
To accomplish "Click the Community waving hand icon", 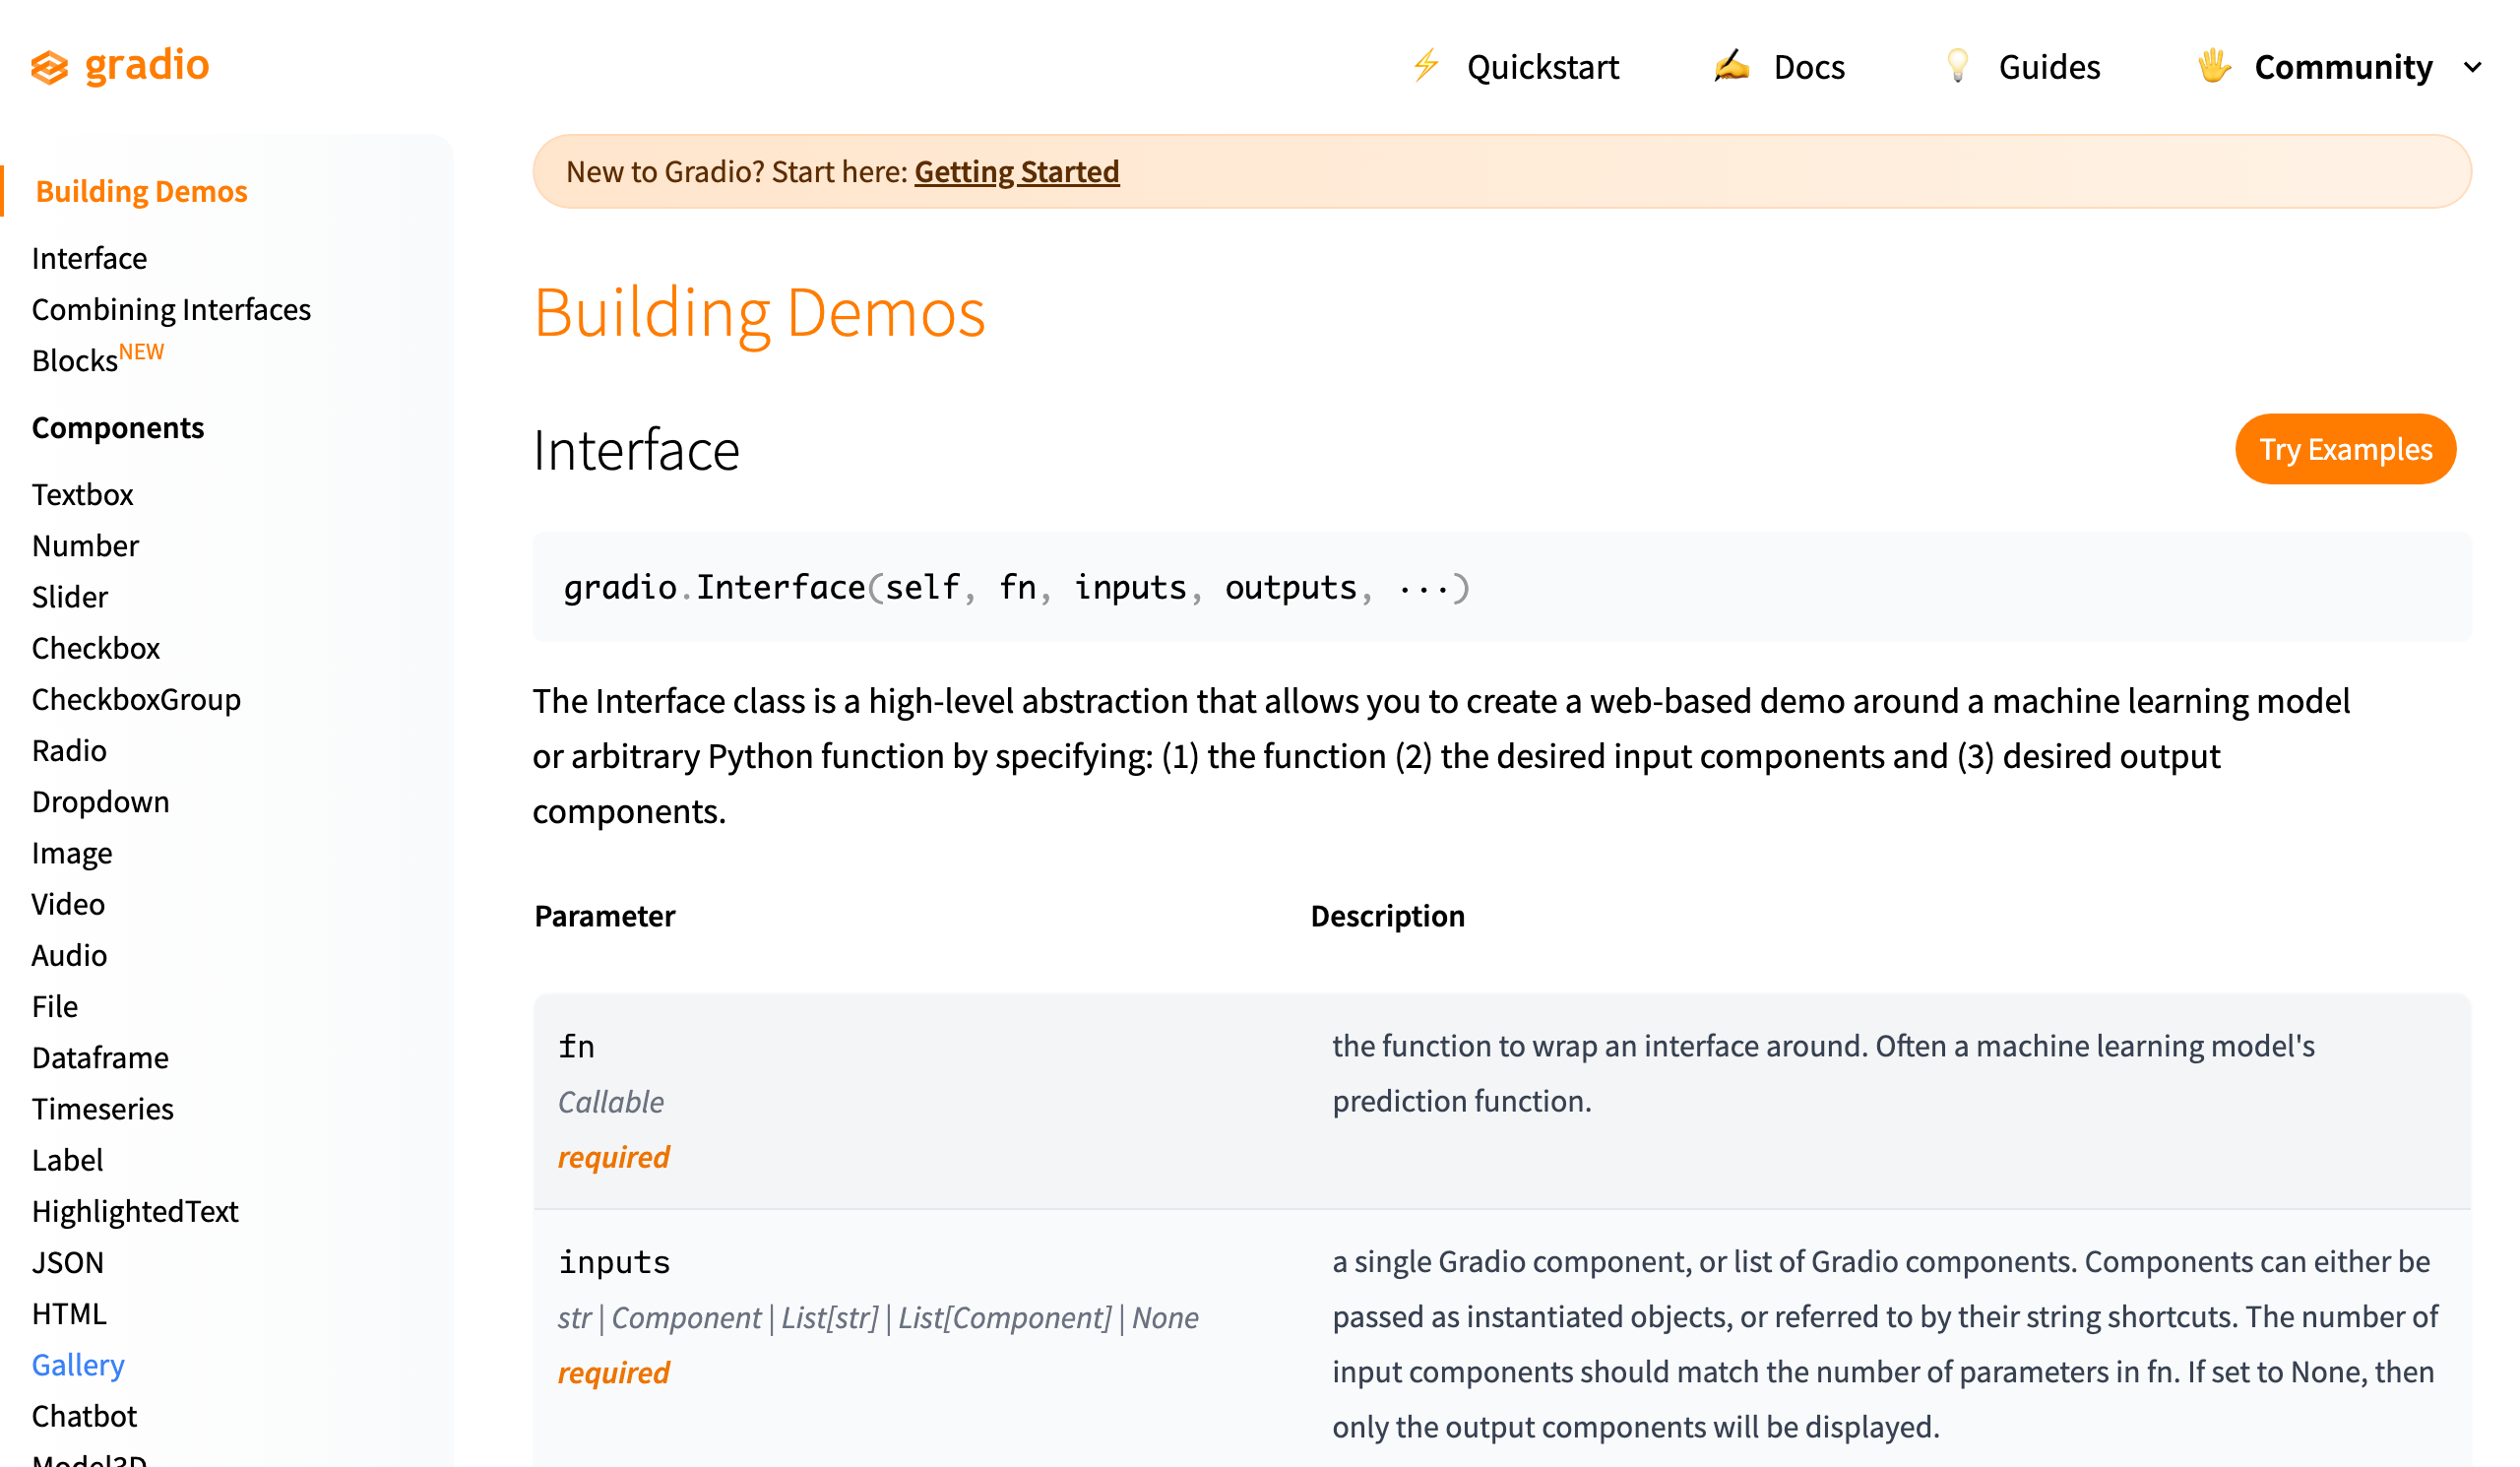I will pos(2214,66).
